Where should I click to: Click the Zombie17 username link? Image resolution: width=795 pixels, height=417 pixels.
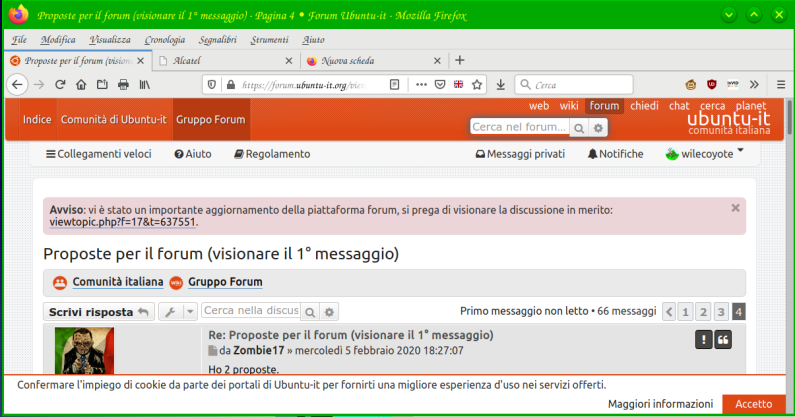[259, 351]
